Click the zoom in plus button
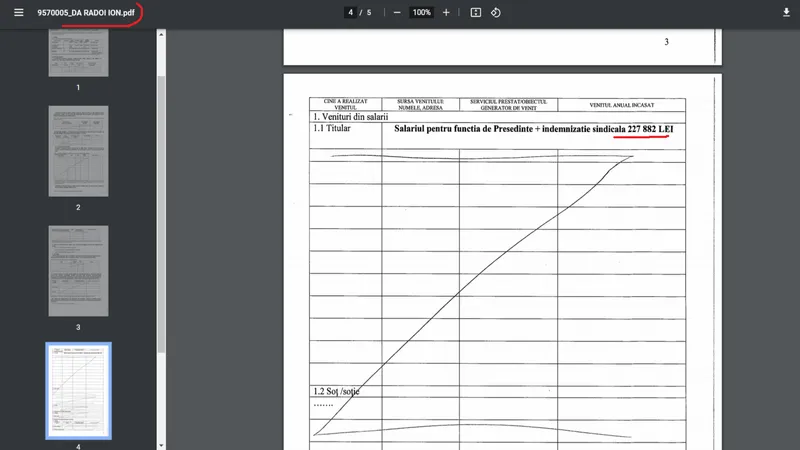The image size is (800, 450). tap(446, 12)
